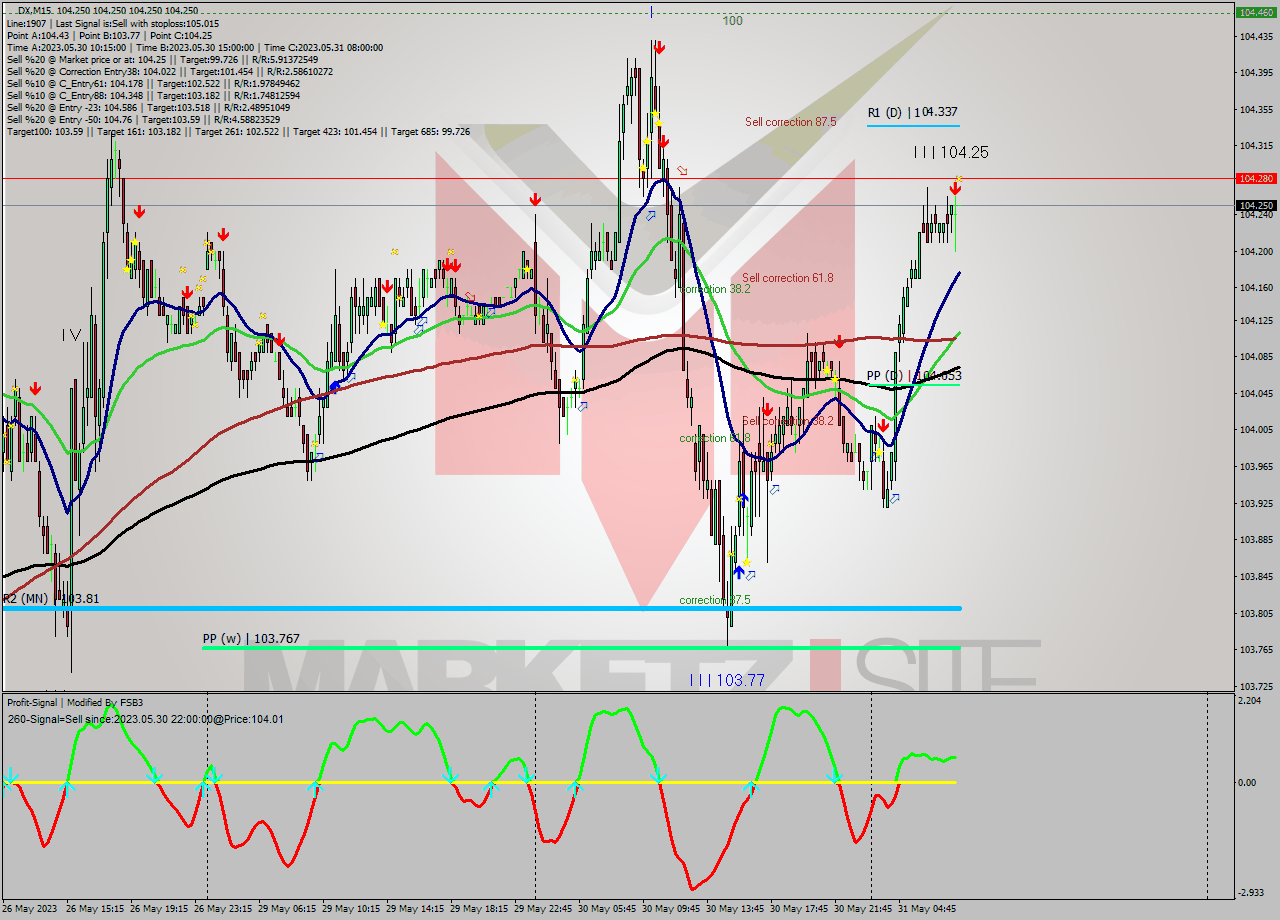Select the '| | | 103.77' low label
Viewport: 1280px width, 920px height.
(728, 680)
